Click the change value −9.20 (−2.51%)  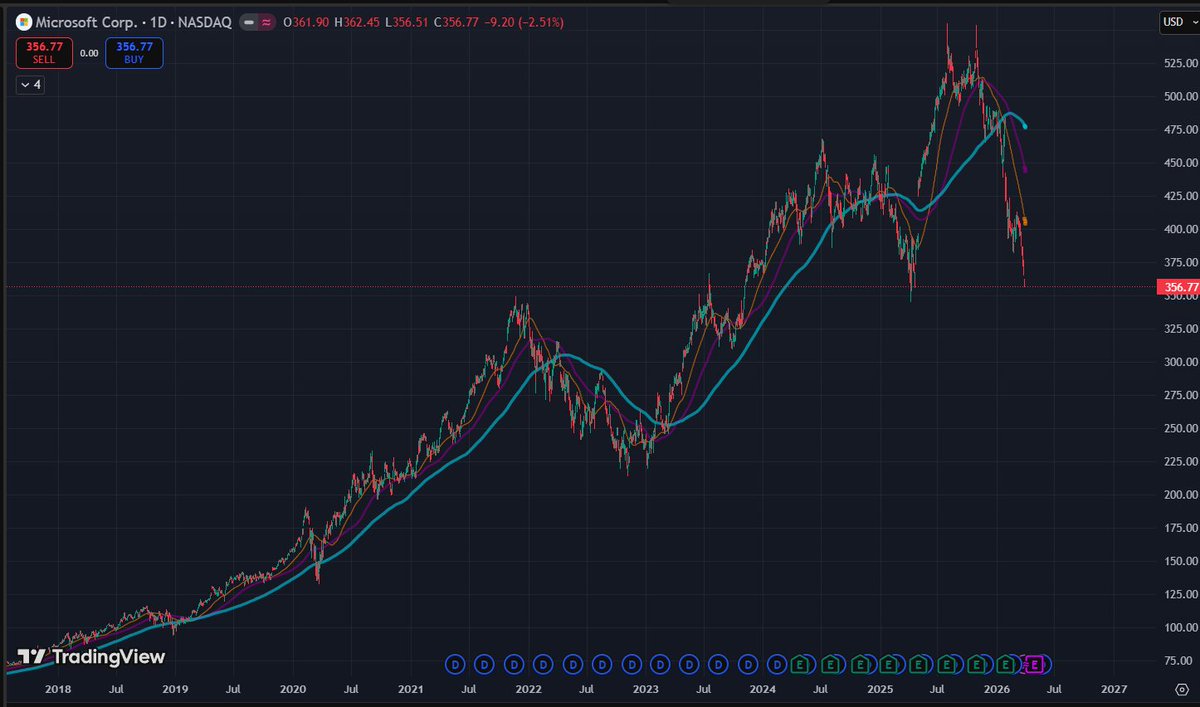522,21
